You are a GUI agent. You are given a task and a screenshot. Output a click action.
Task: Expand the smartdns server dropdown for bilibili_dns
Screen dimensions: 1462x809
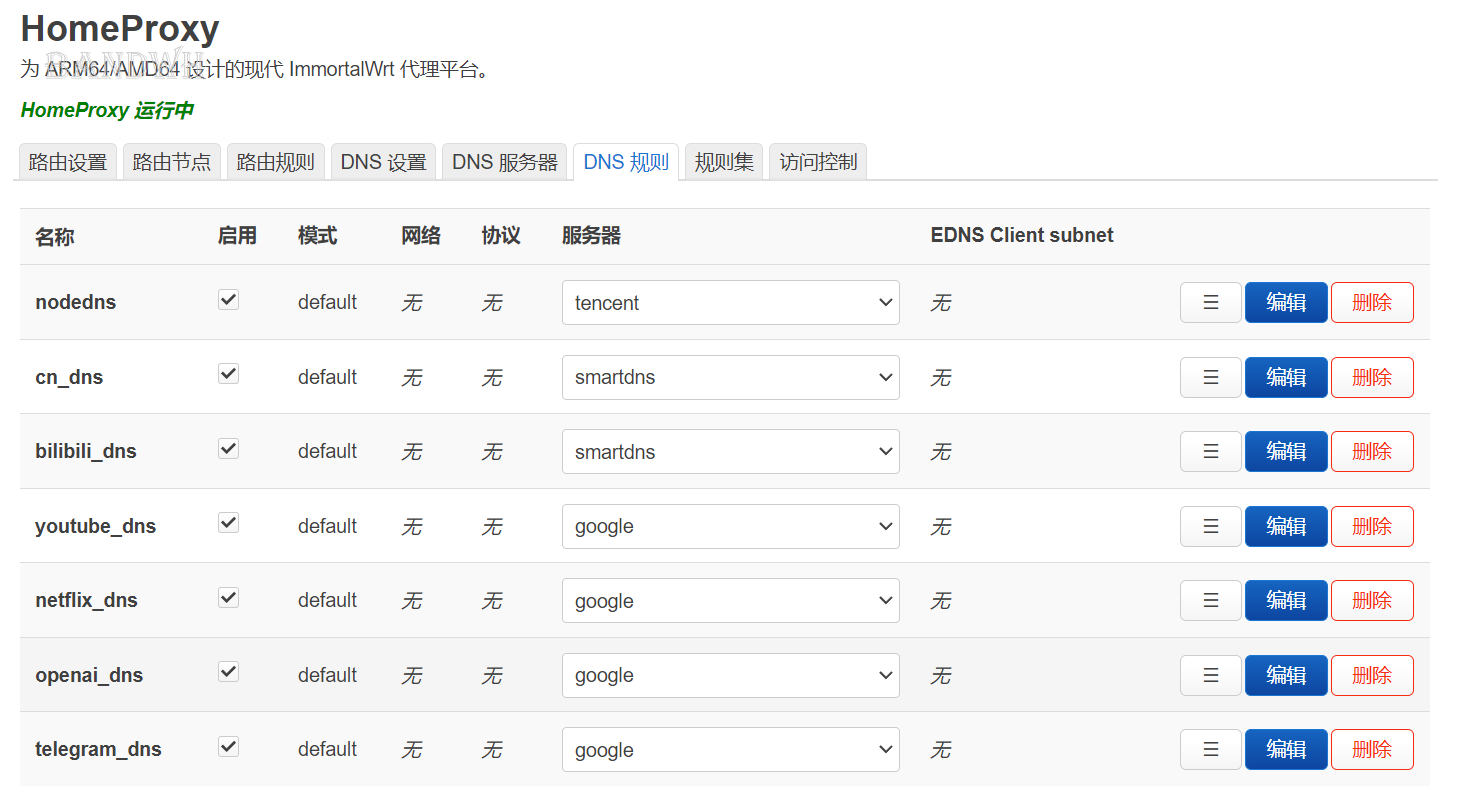pos(730,451)
